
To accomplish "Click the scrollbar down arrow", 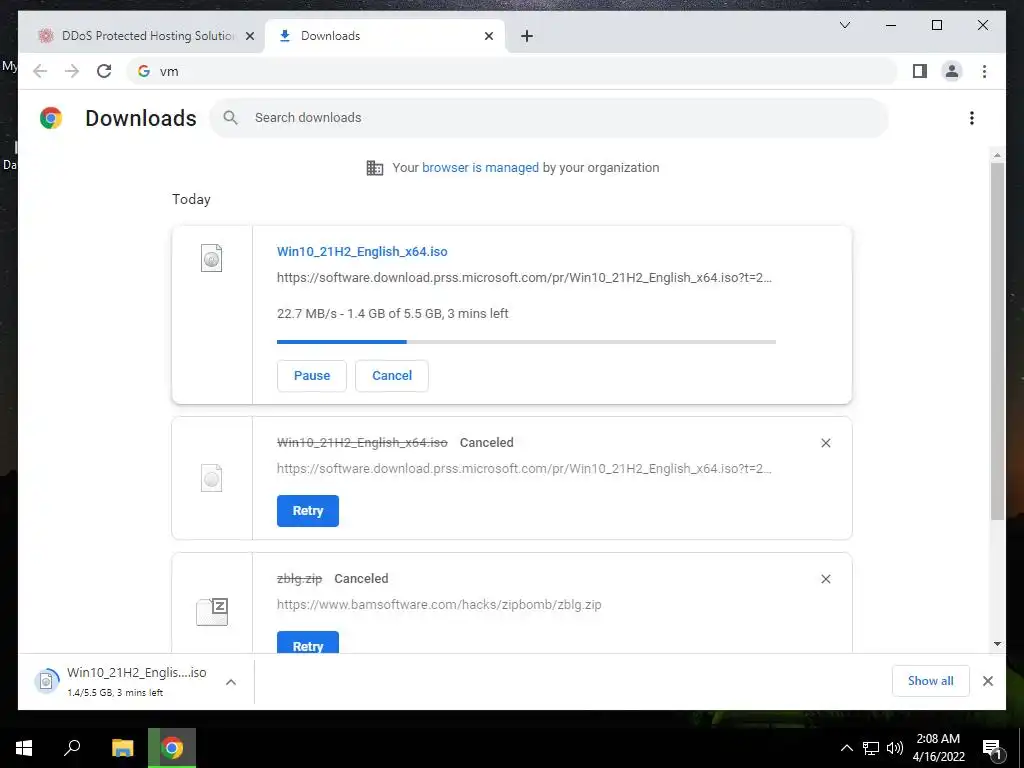I will coord(997,643).
